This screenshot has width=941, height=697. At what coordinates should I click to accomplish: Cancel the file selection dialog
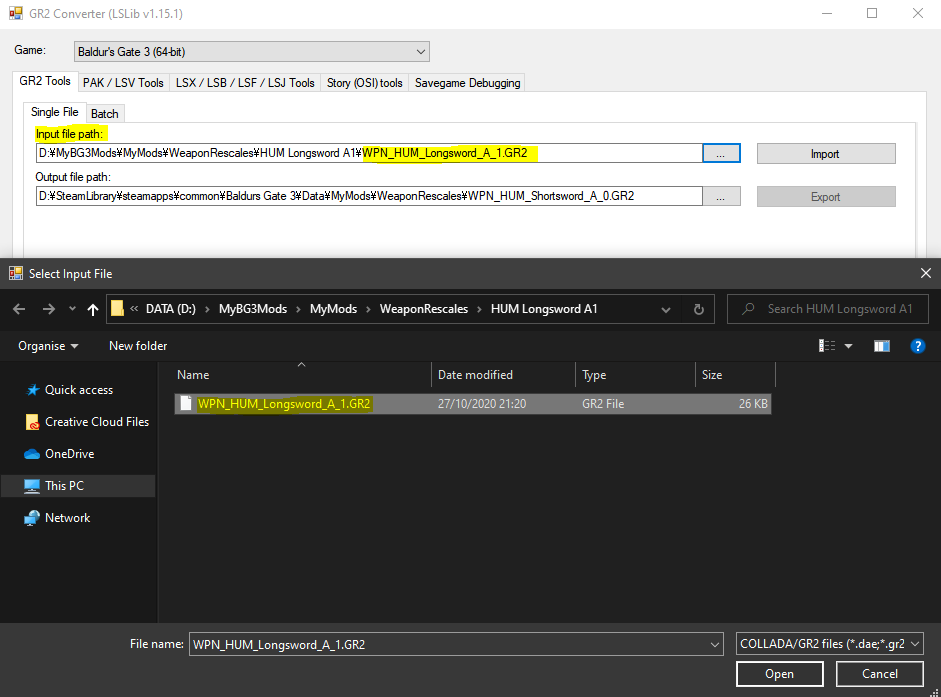click(x=880, y=674)
